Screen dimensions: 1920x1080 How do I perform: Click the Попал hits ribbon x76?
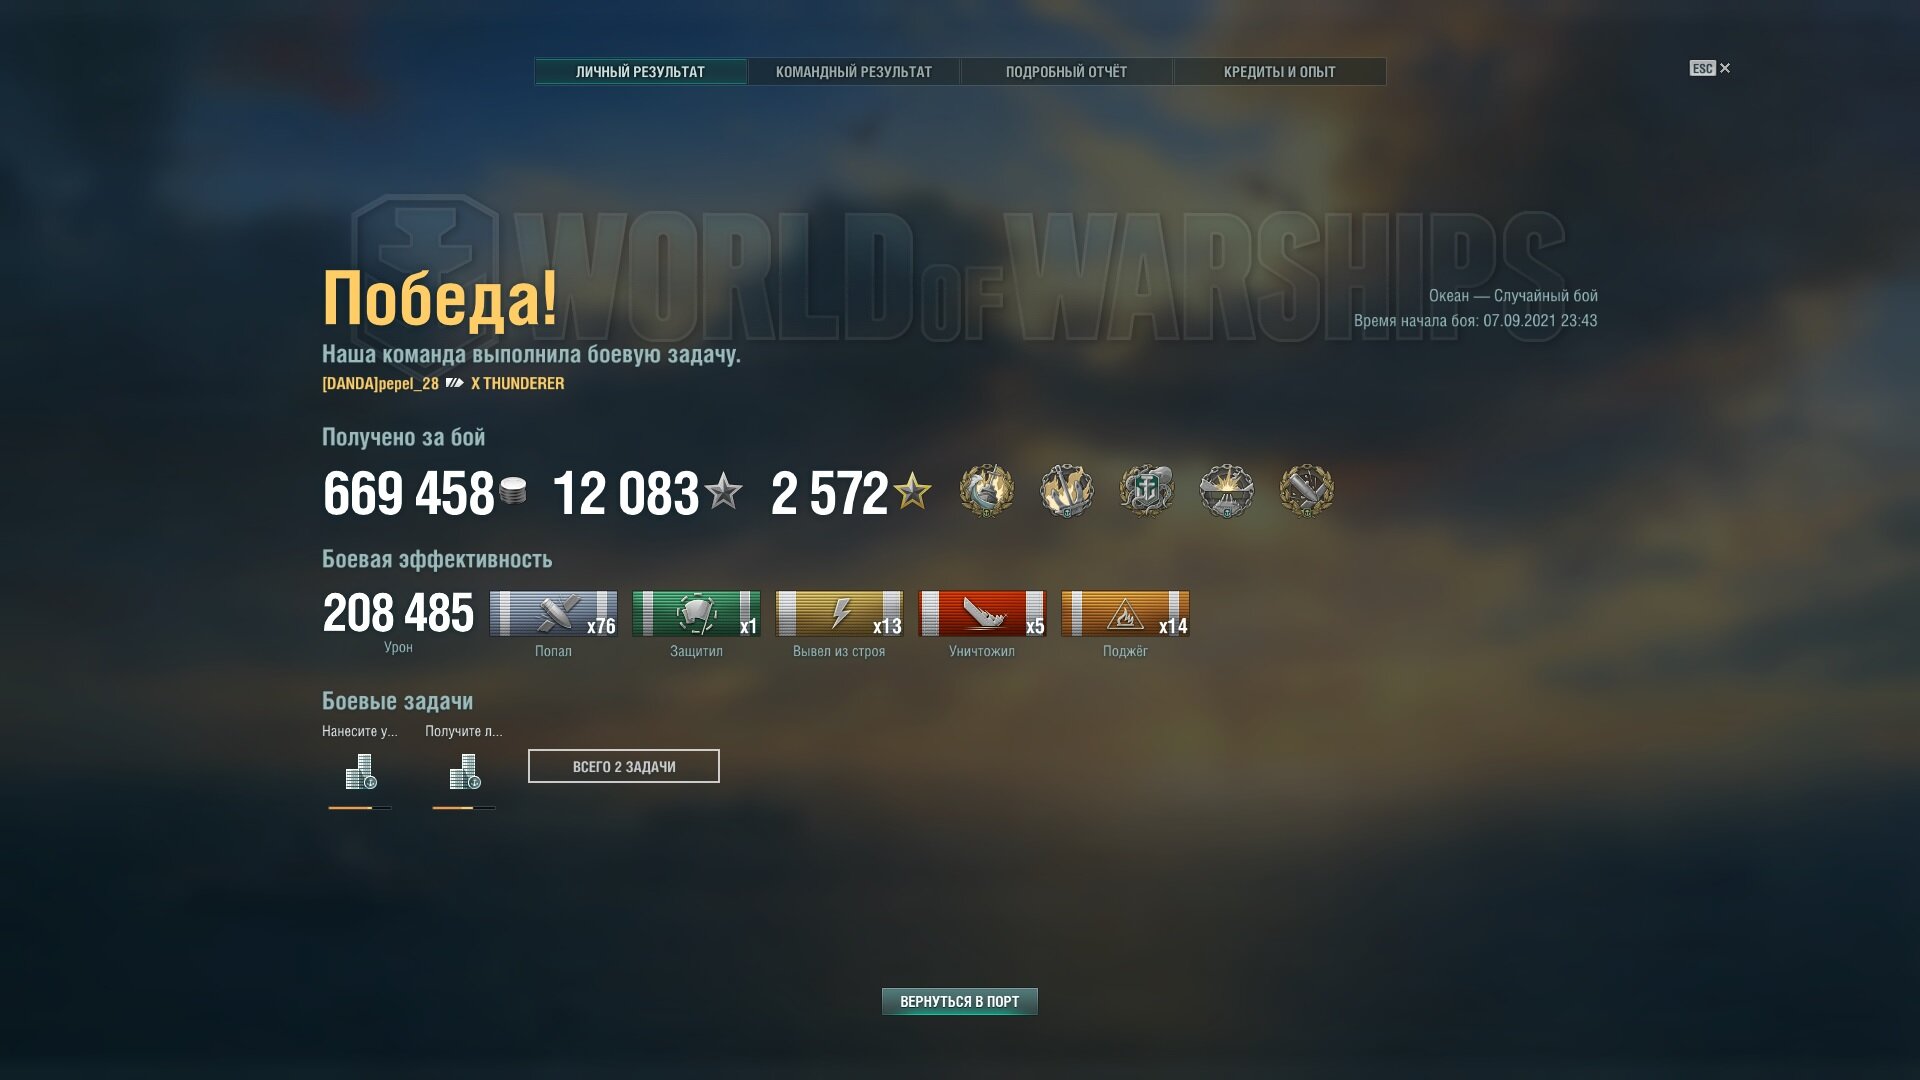(x=553, y=613)
